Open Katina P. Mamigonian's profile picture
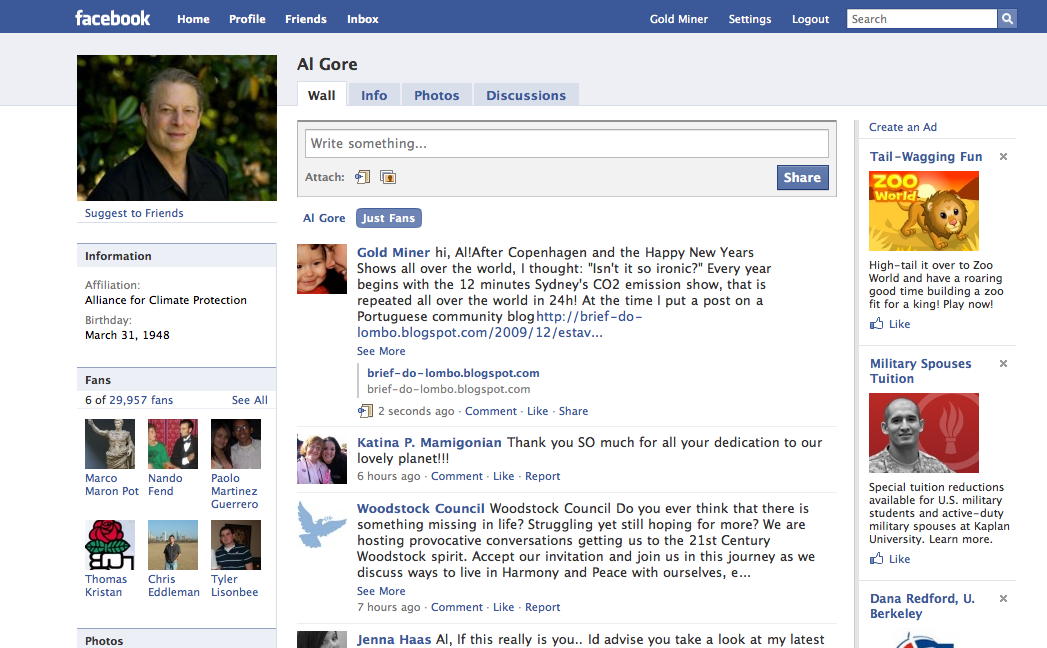1047x648 pixels. [322, 459]
